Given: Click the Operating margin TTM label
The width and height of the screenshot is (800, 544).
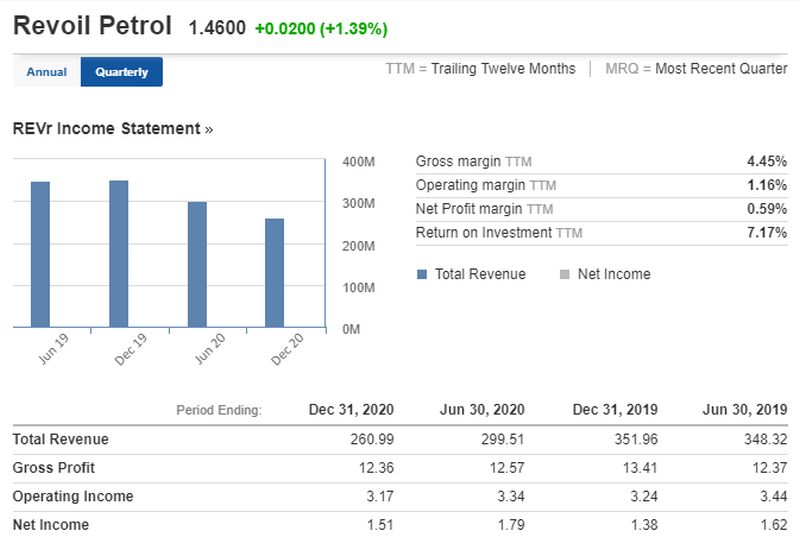Looking at the screenshot, I should click(486, 185).
